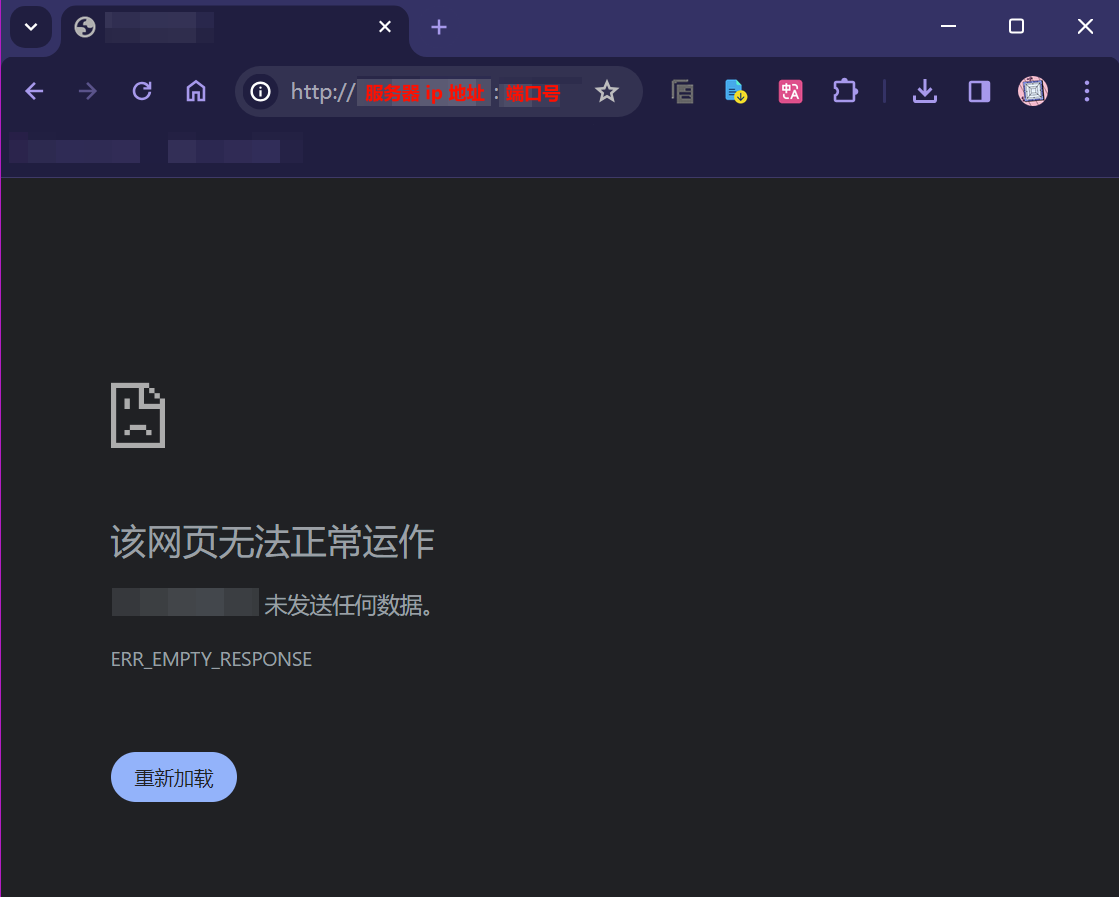Open the Chrome three-dot menu
Screen dimensions: 1119x897
(x=1087, y=92)
